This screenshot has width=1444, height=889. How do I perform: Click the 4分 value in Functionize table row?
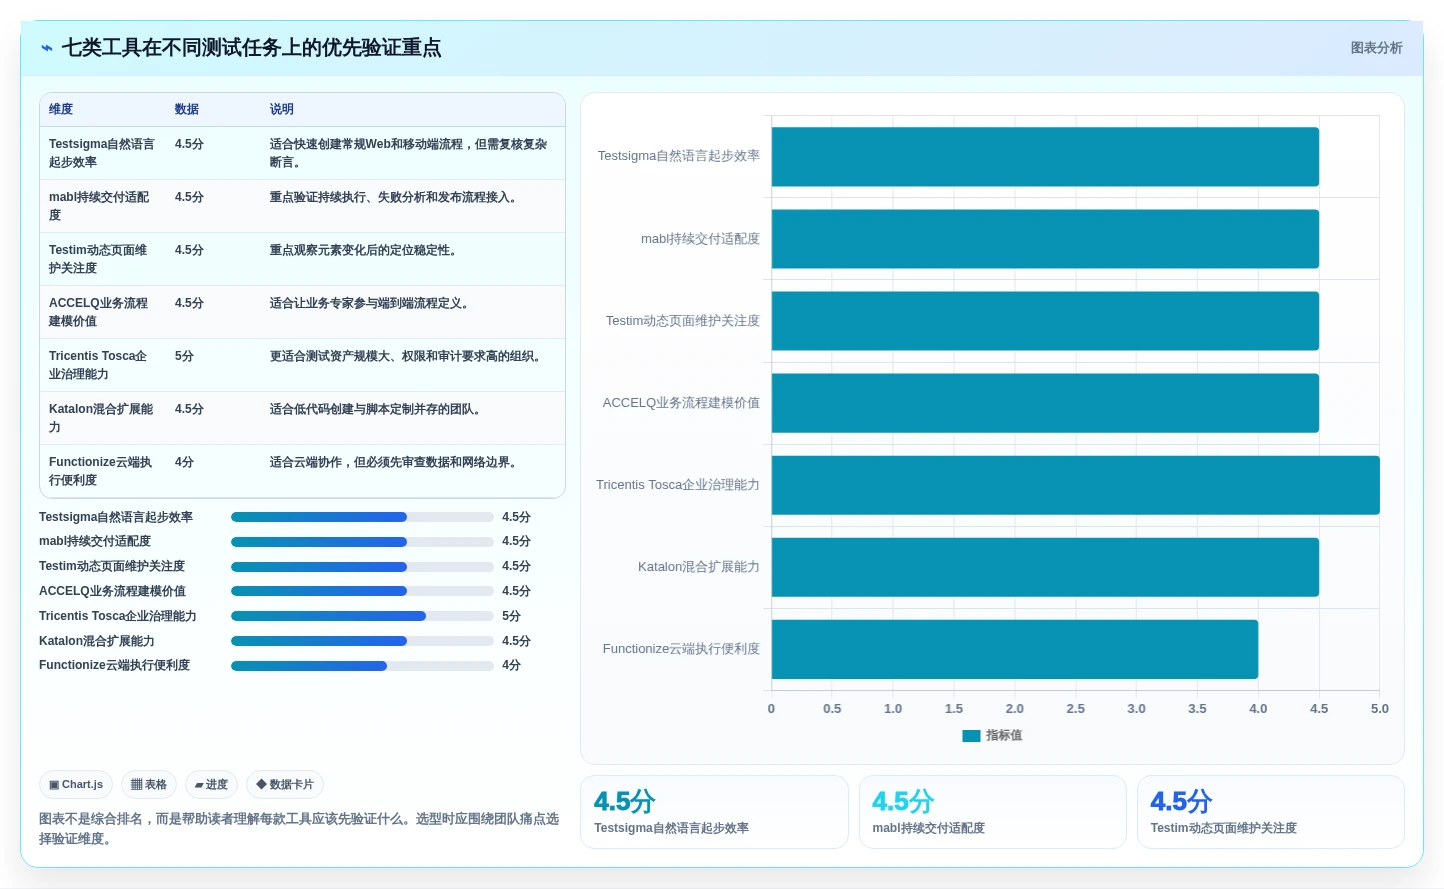184,462
